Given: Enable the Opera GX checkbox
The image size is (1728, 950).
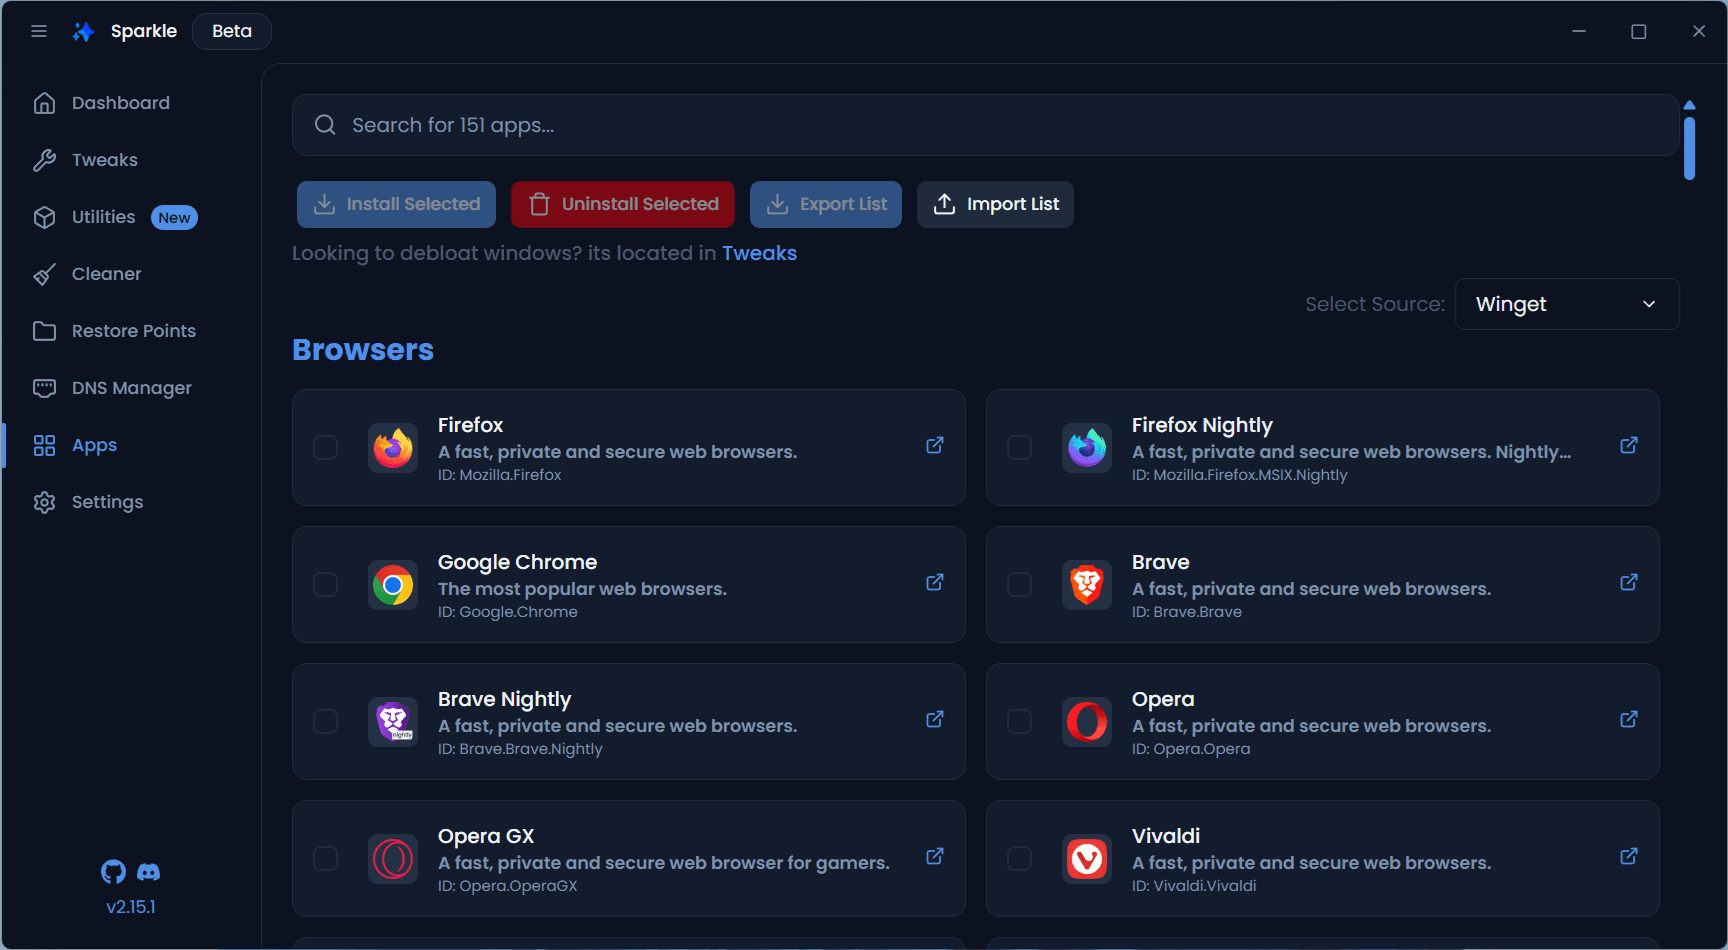Looking at the screenshot, I should click(x=326, y=858).
